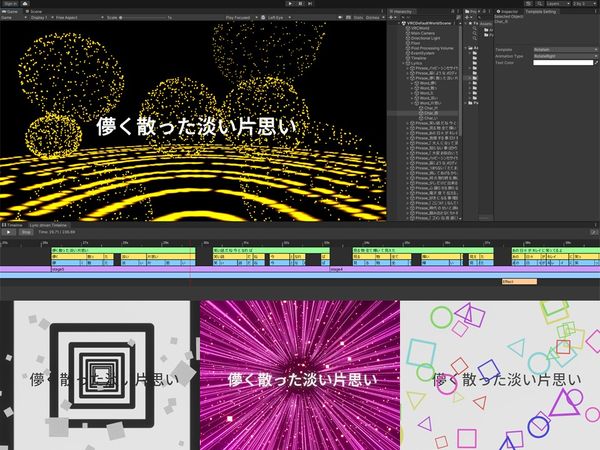The width and height of the screenshot is (600, 450).
Task: Select Main Camera in Hierarchy
Action: (x=422, y=33)
